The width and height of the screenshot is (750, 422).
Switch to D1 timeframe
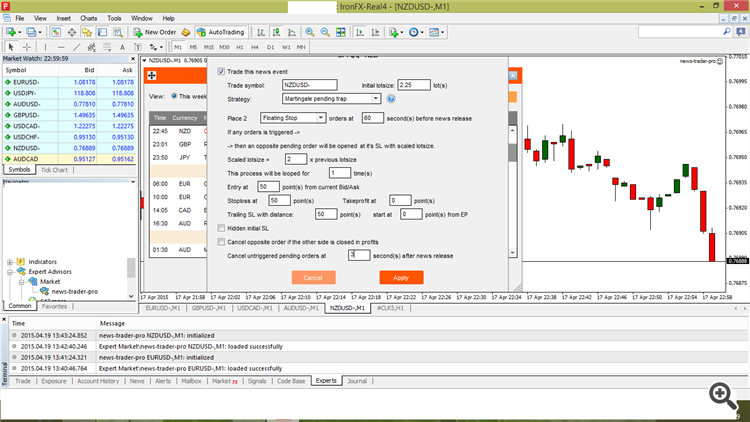[270, 47]
